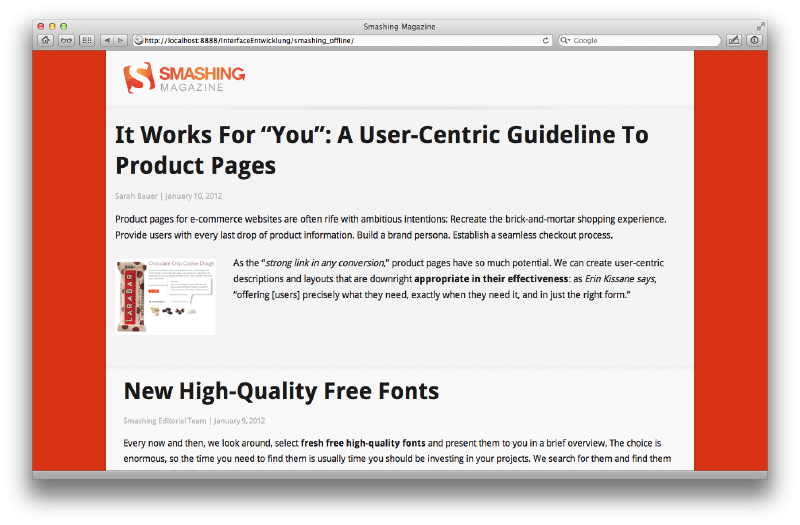Open the "New High-Quality Free Fonts" headline
Viewport: 800px width, 525px height.
click(x=281, y=391)
